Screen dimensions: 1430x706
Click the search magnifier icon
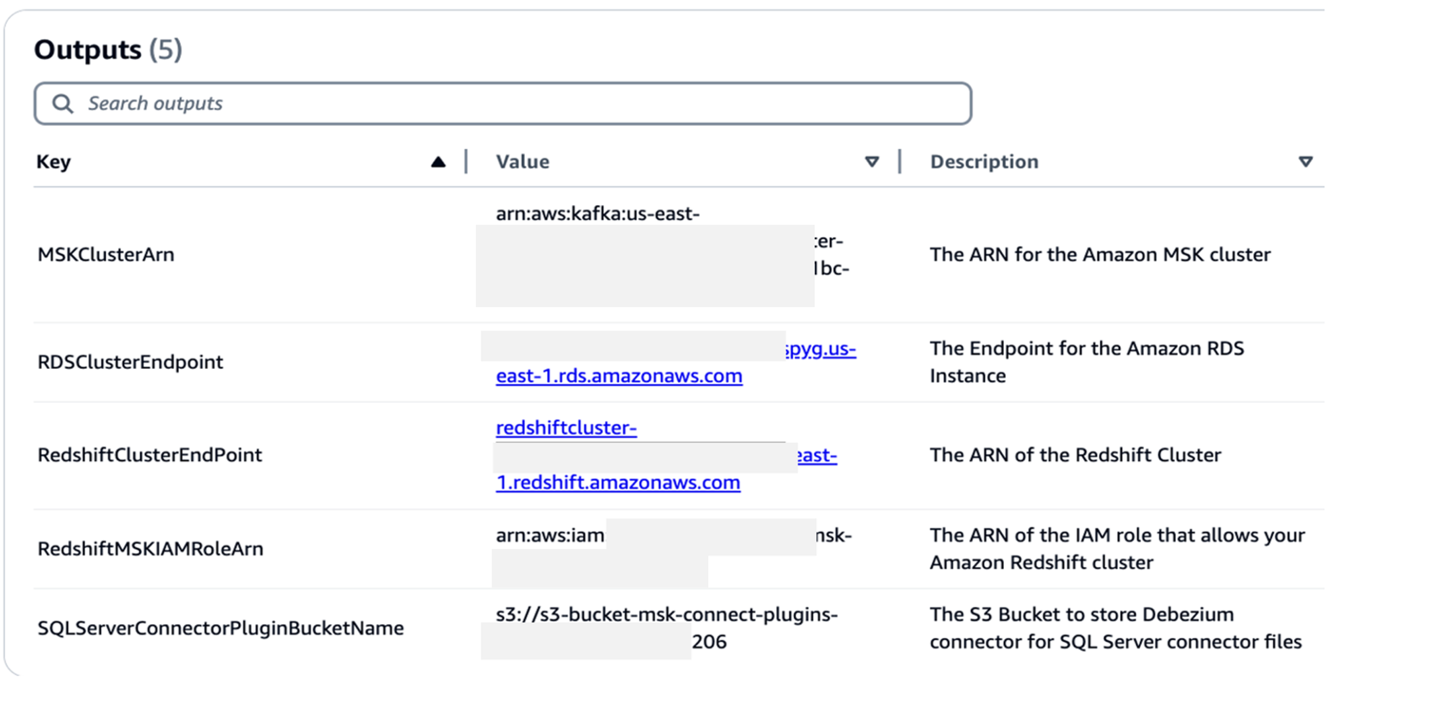click(x=63, y=104)
